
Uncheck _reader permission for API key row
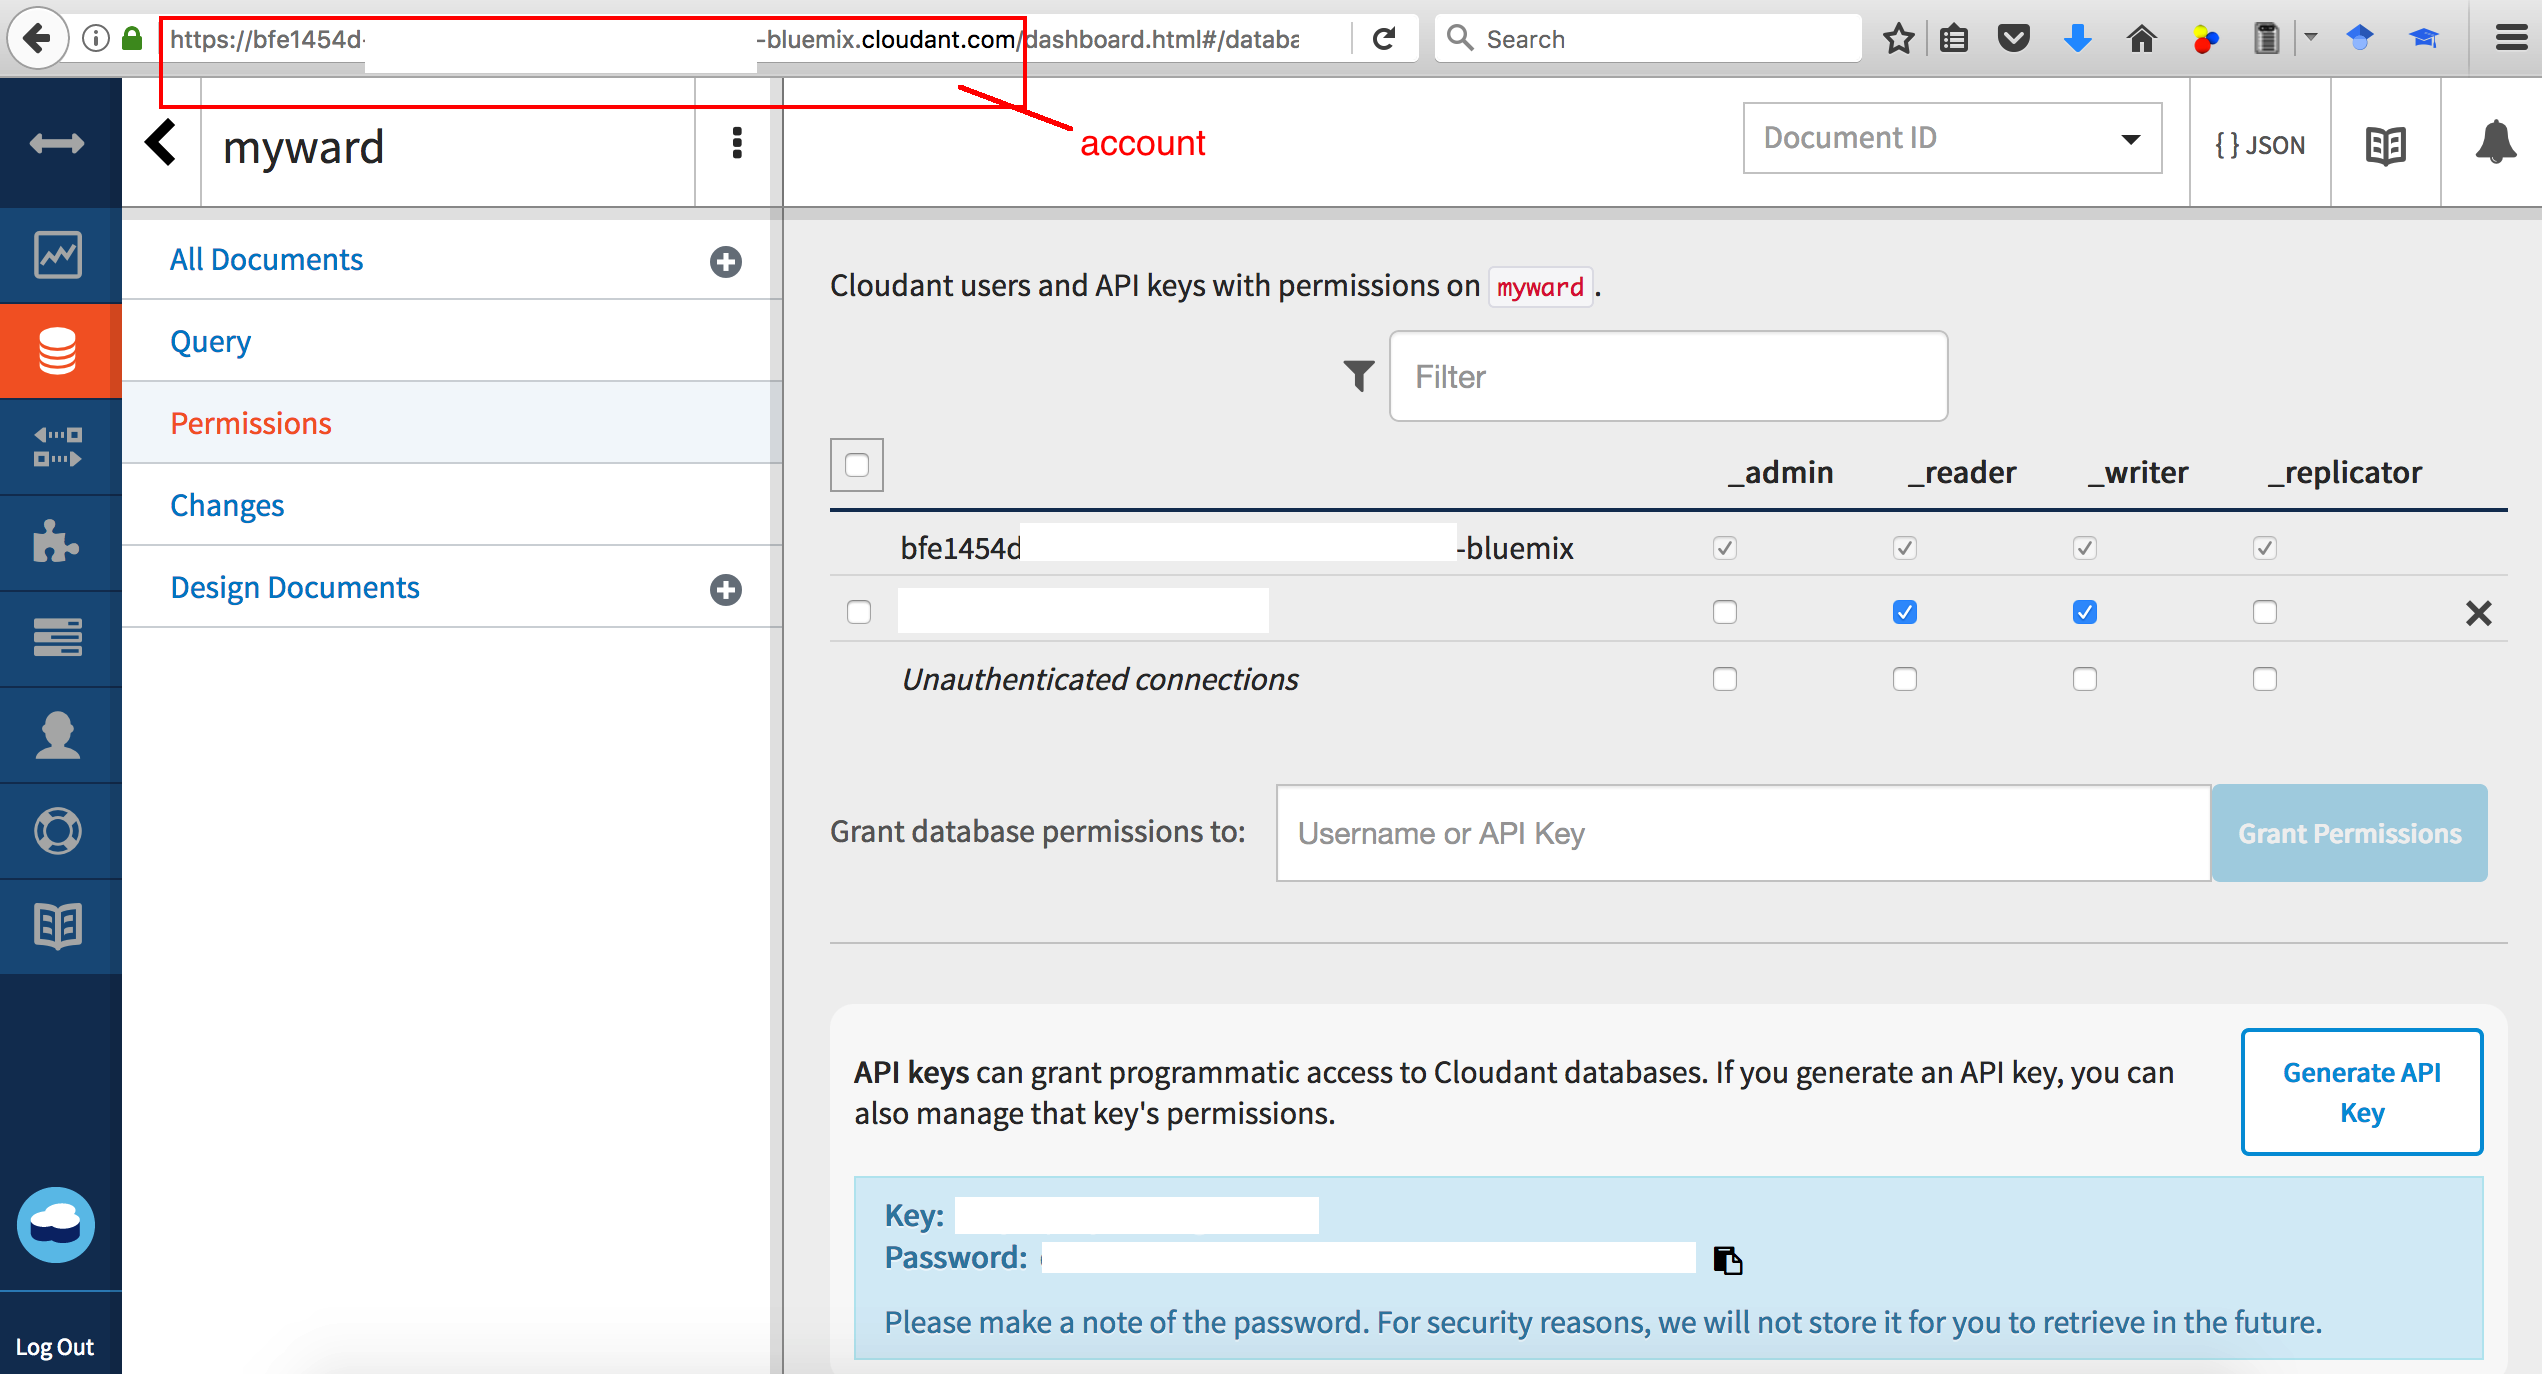pyautogui.click(x=1904, y=612)
